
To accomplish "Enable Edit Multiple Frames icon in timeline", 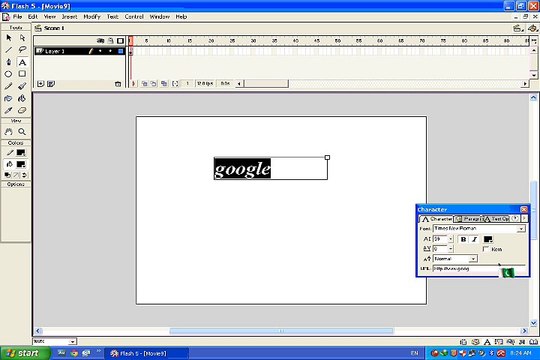I will click(164, 83).
